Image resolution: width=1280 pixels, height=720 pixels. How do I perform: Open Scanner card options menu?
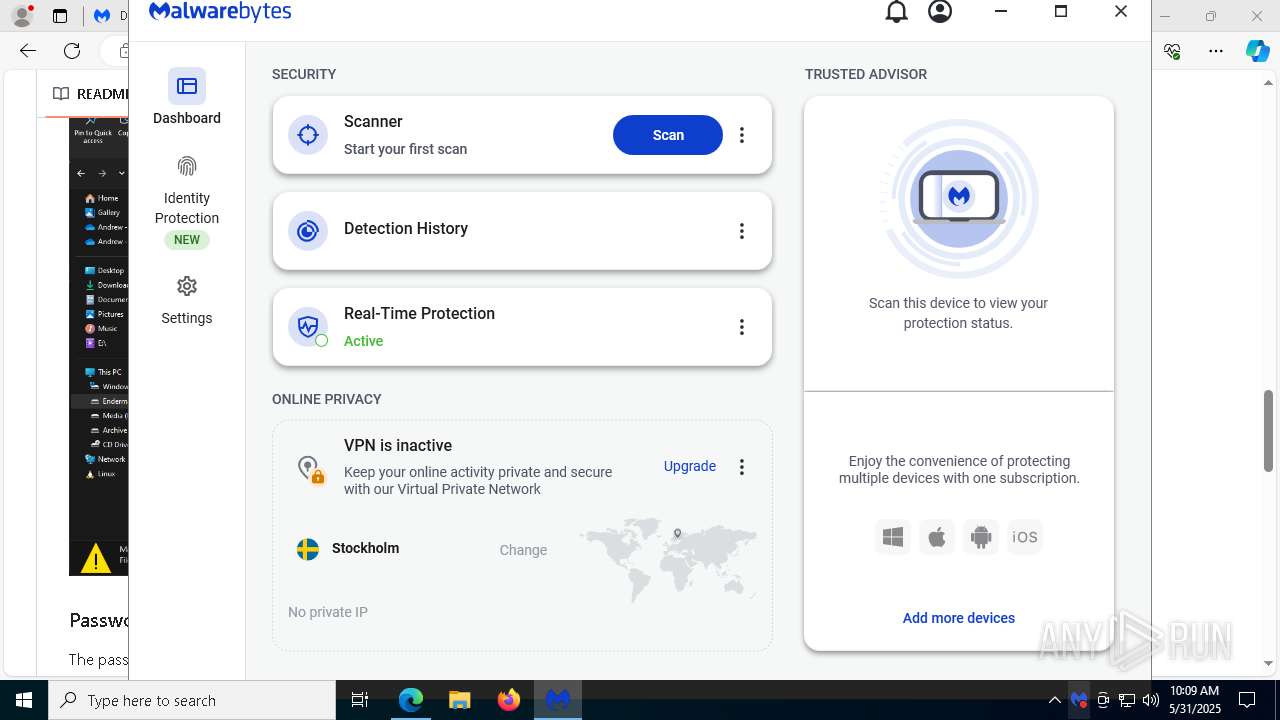pyautogui.click(x=742, y=135)
